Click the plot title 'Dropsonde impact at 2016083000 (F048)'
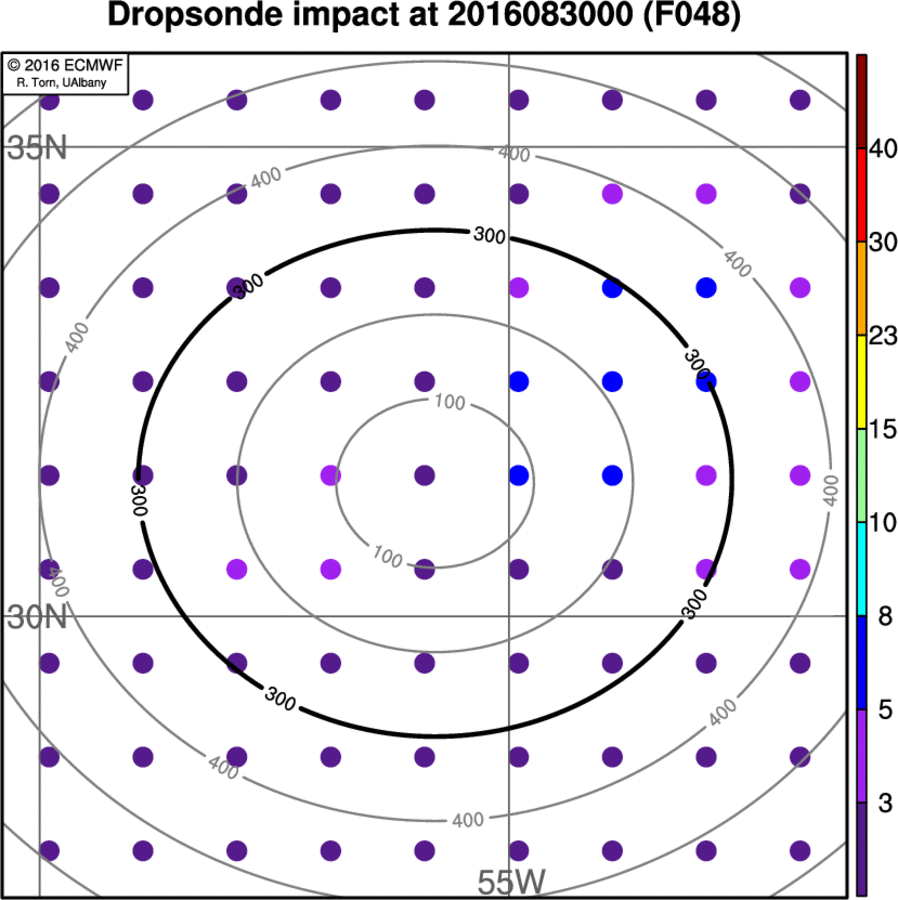 coord(424,15)
